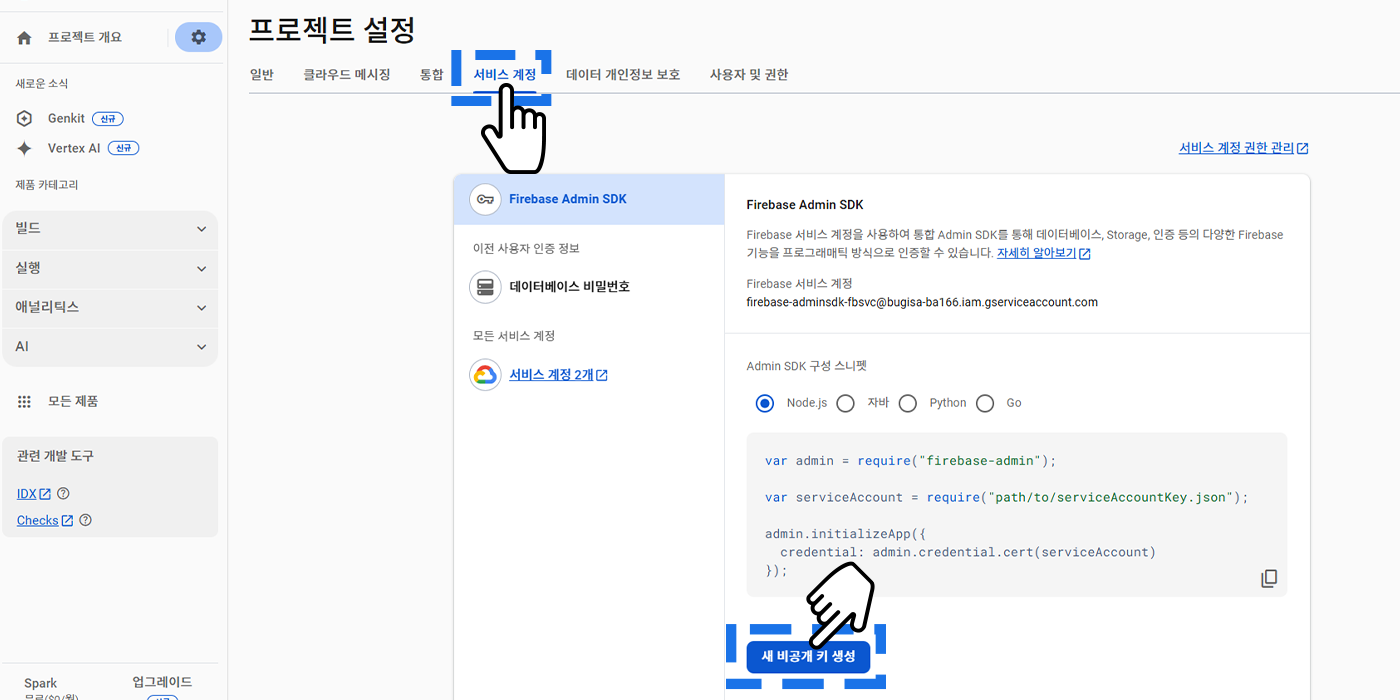The height and width of the screenshot is (700, 1400).
Task: Click the home icon beside 프로젝트 개요
Action: point(24,37)
